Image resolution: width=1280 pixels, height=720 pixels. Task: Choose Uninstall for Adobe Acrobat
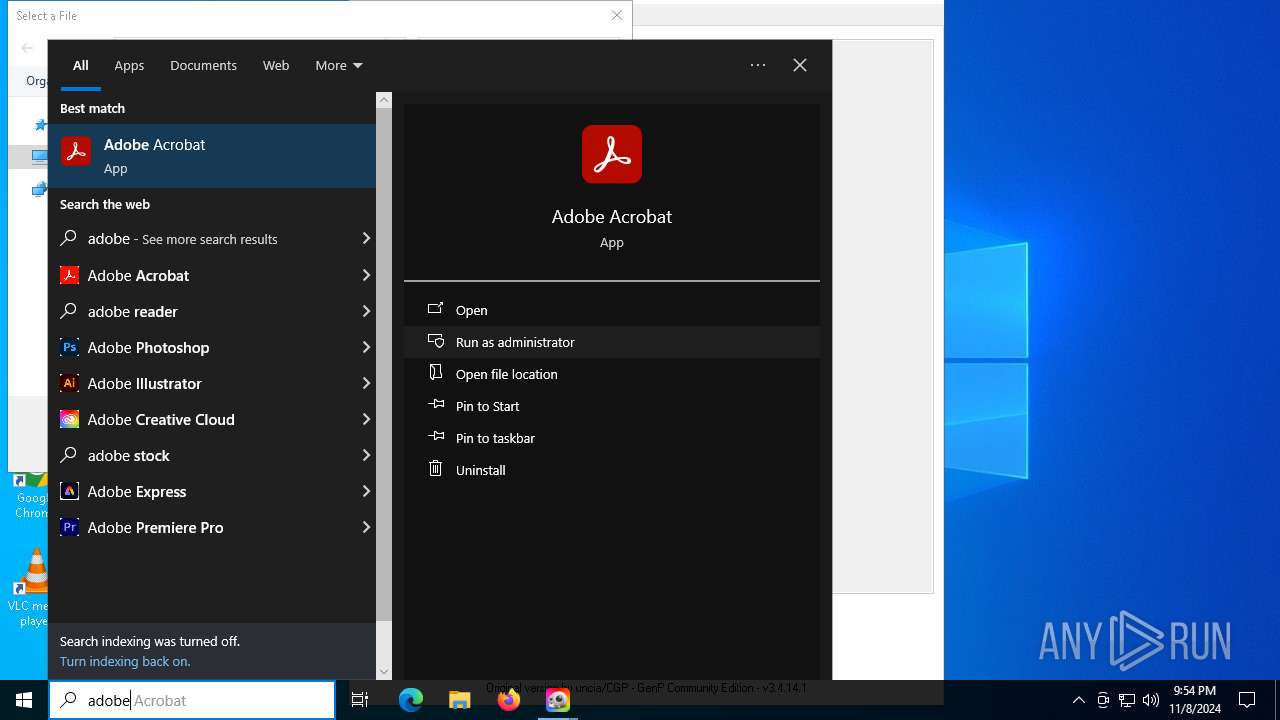(612, 470)
